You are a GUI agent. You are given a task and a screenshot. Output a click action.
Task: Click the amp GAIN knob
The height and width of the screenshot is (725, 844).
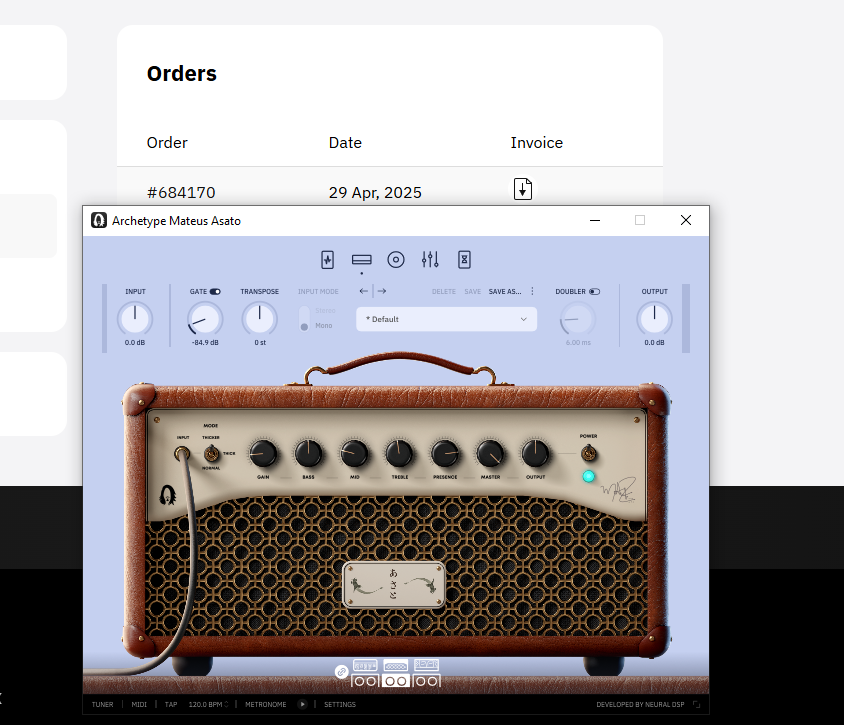(263, 454)
